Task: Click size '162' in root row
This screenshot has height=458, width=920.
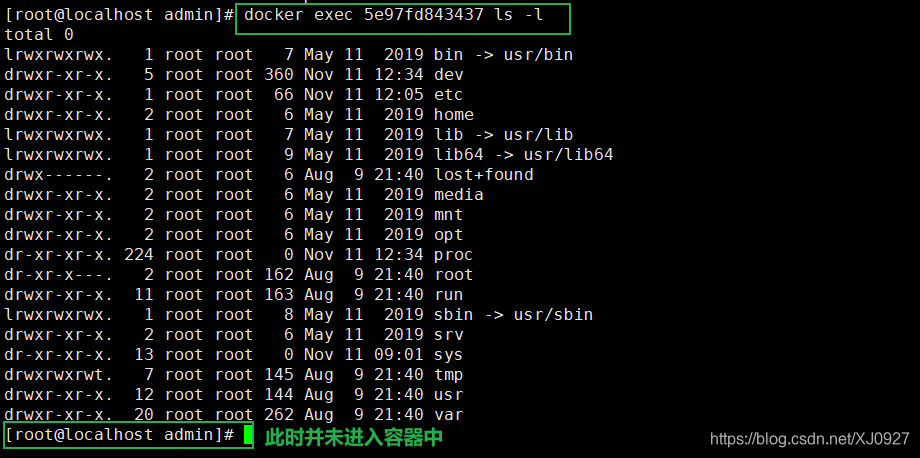Action: coord(279,275)
